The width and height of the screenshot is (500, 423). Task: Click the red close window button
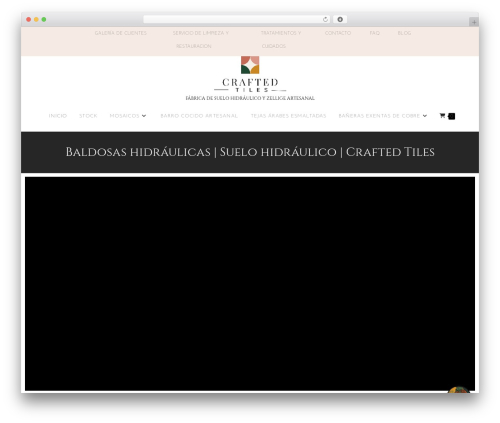(29, 20)
